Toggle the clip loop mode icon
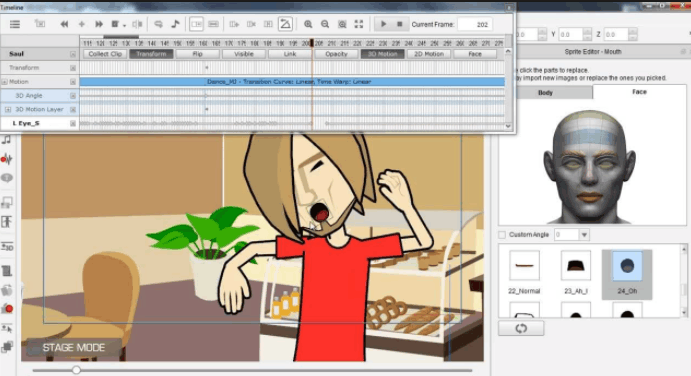The height and width of the screenshot is (376, 691). pyautogui.click(x=213, y=24)
